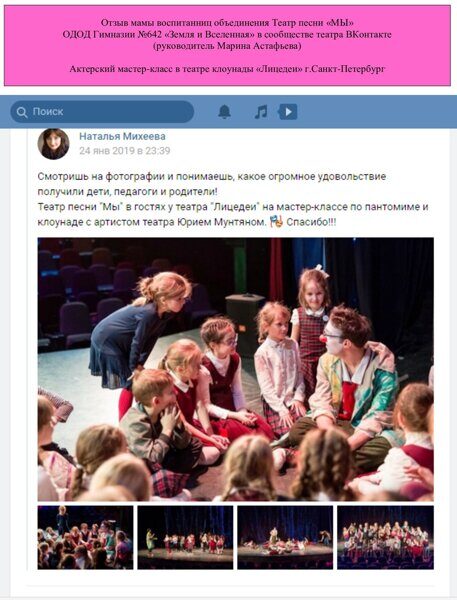Open the post date 24 янв 2019

pos(125,151)
